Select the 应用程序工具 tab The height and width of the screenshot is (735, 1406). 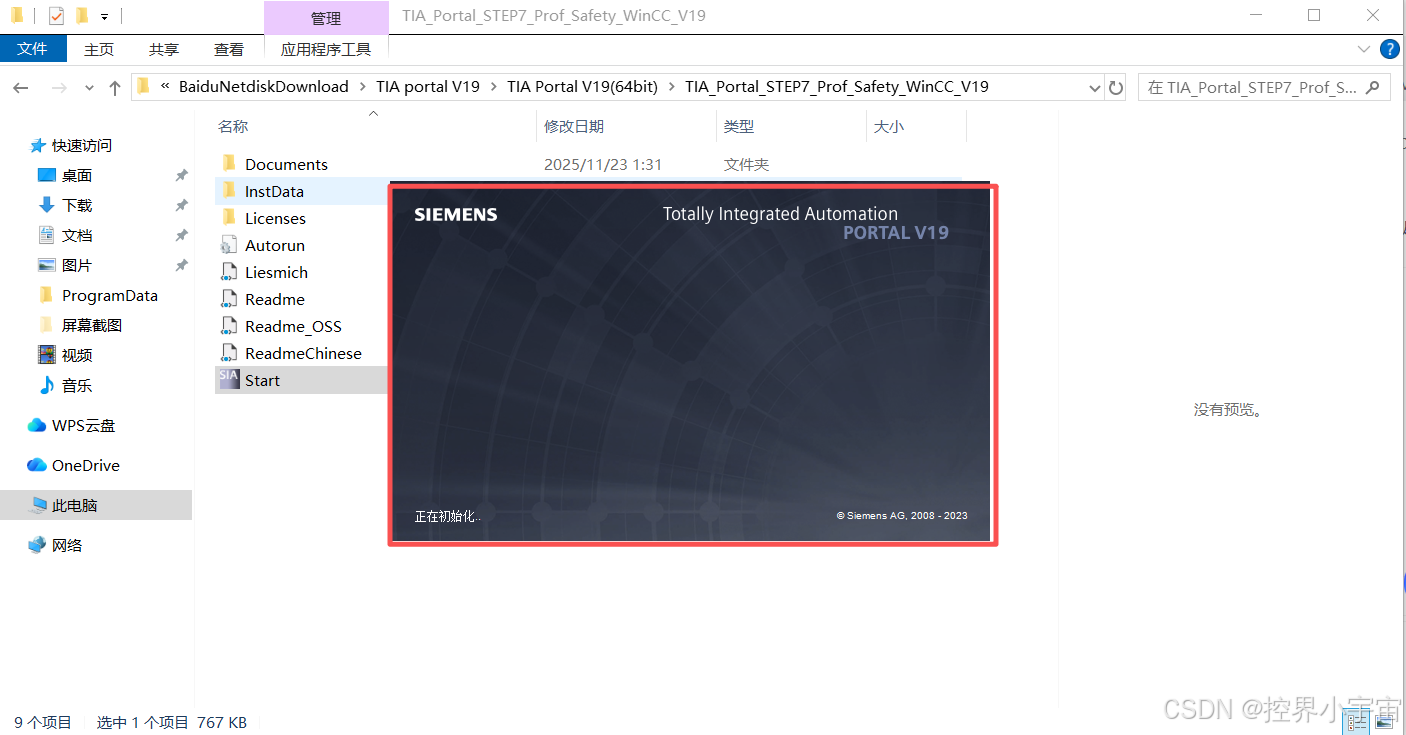click(325, 49)
